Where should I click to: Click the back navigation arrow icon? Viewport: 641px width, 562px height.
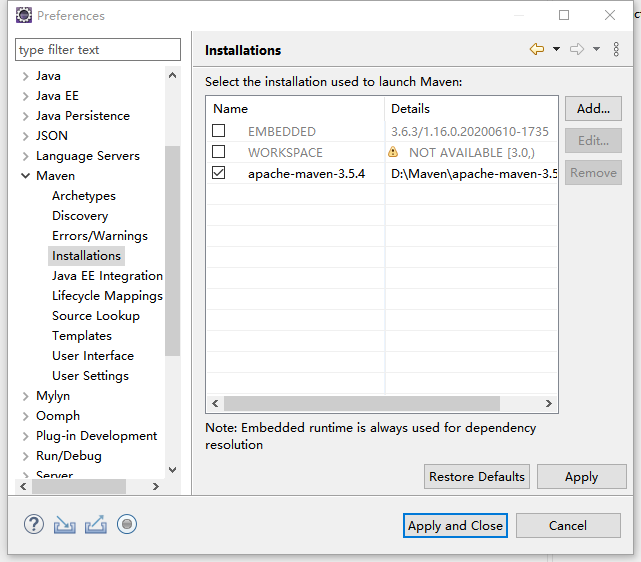point(537,50)
